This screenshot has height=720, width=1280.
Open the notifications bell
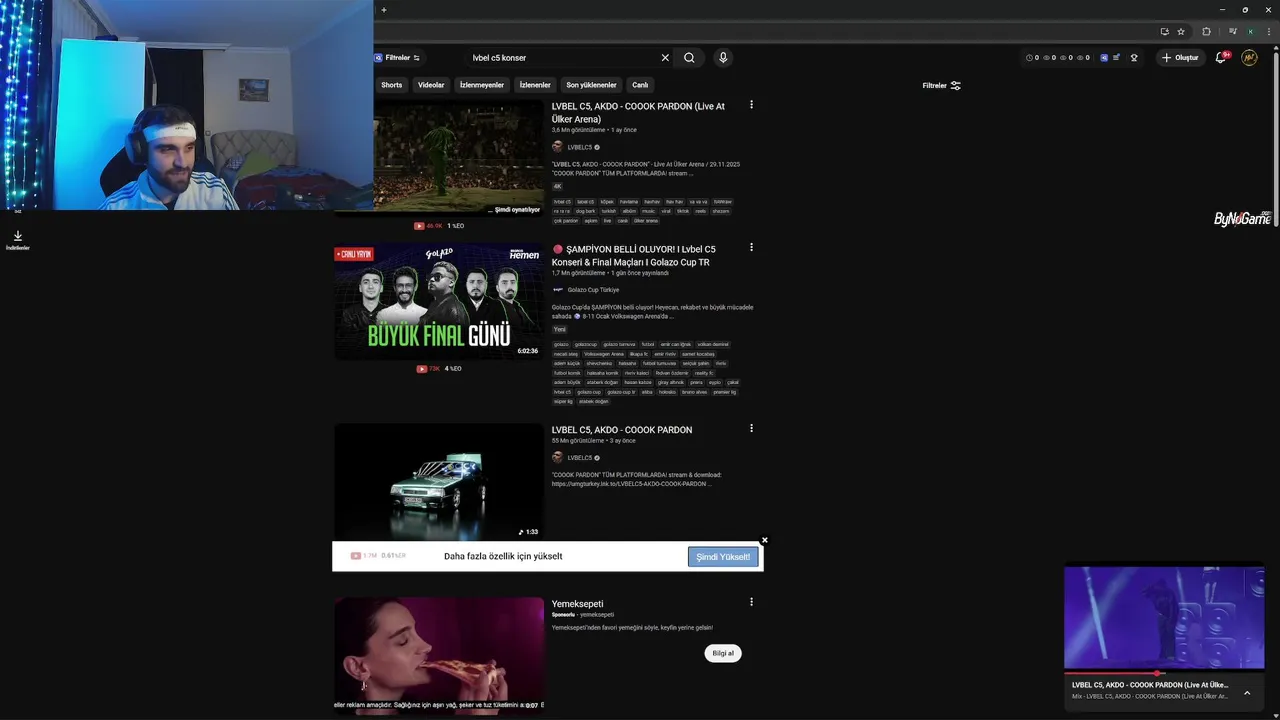[x=1221, y=58]
